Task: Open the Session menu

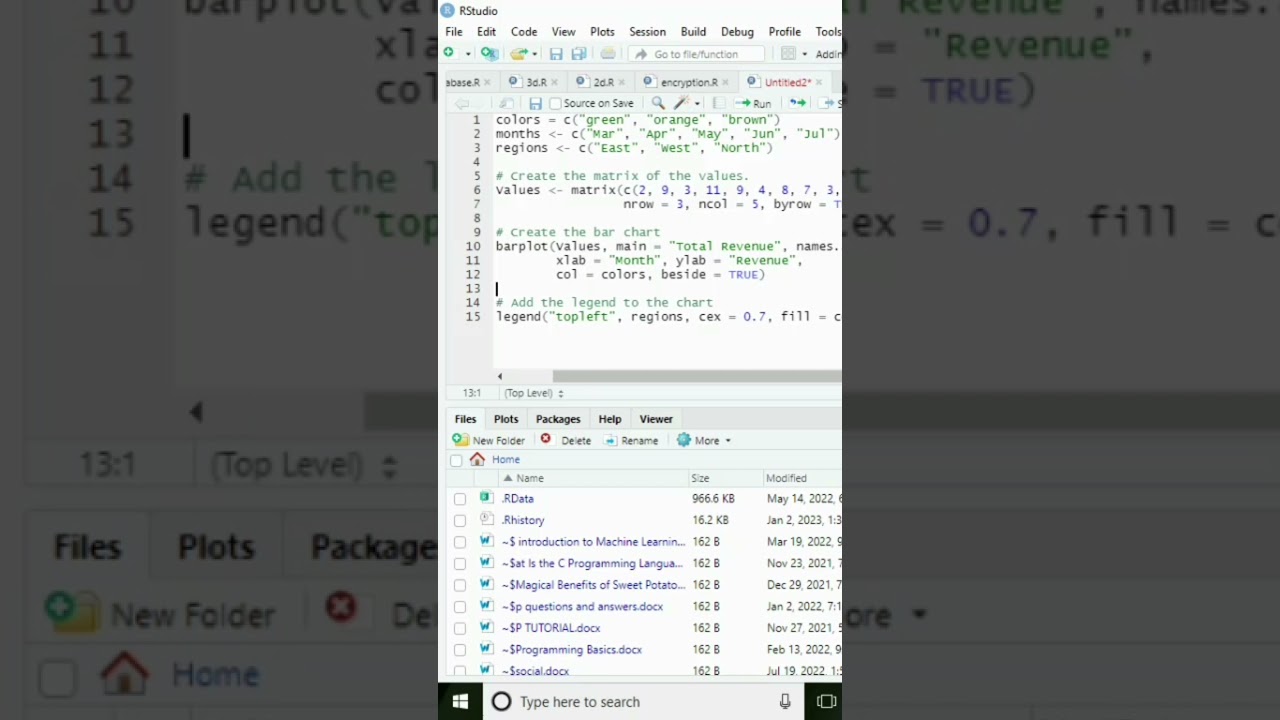Action: point(647,32)
